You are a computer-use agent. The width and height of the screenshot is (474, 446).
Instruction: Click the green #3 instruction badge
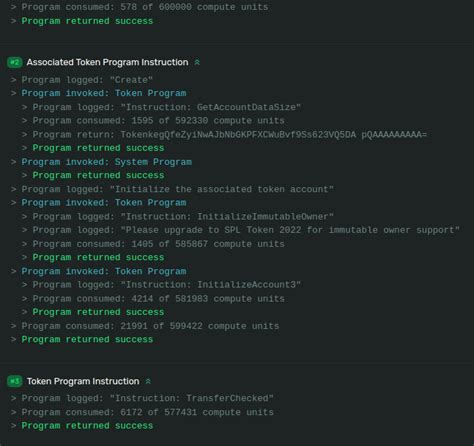15,381
